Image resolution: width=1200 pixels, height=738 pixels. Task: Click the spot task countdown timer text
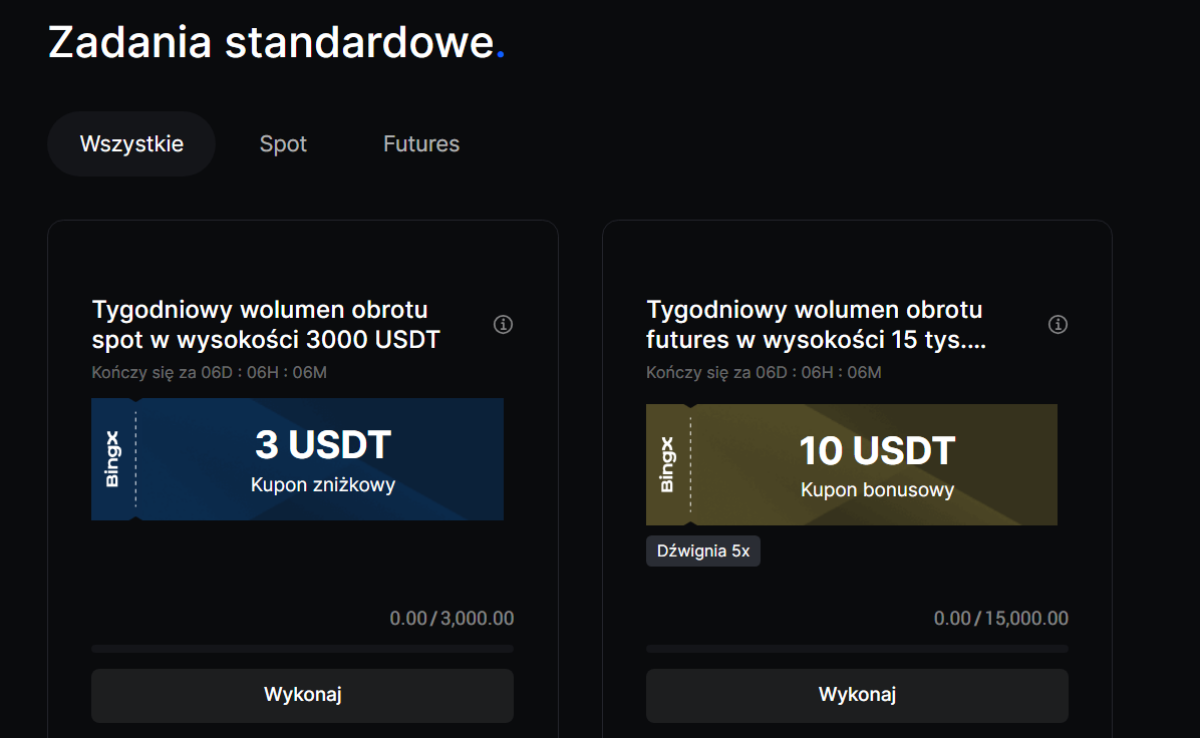[209, 373]
